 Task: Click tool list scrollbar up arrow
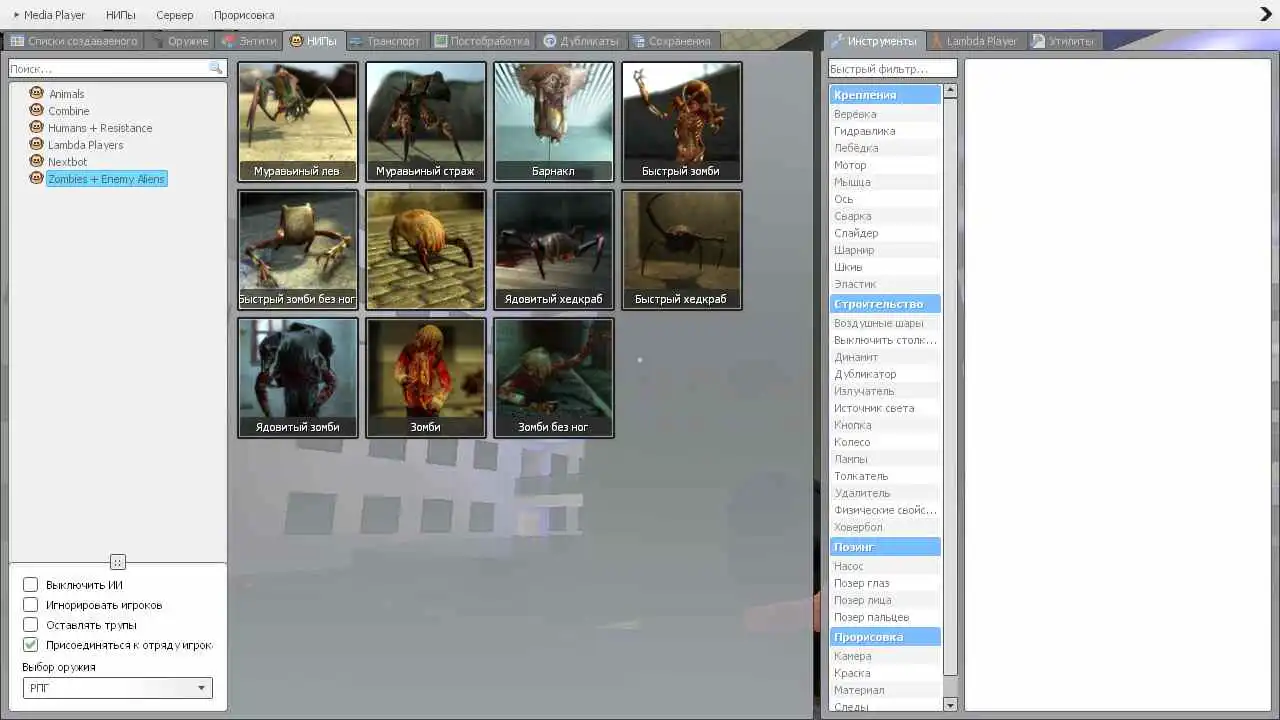click(950, 90)
